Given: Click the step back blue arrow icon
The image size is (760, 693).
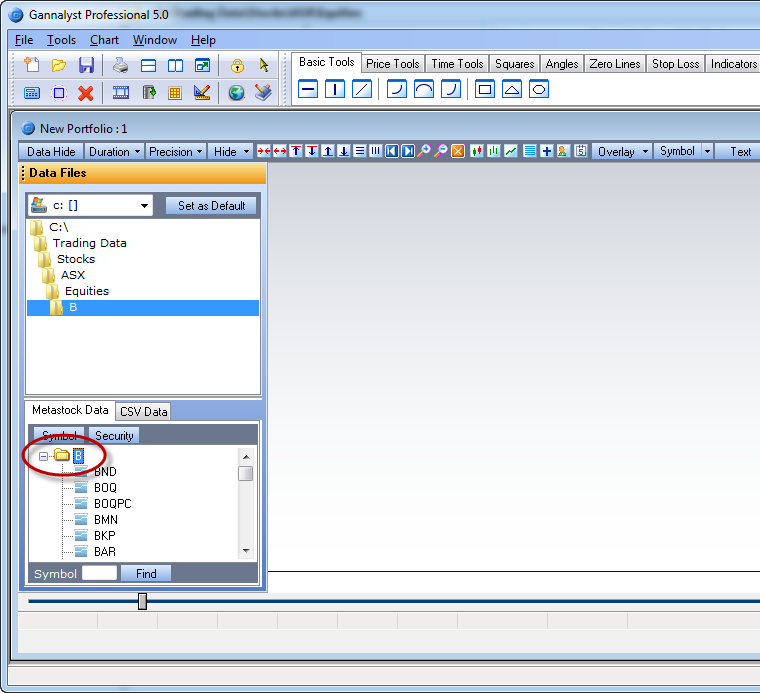Looking at the screenshot, I should click(x=392, y=151).
